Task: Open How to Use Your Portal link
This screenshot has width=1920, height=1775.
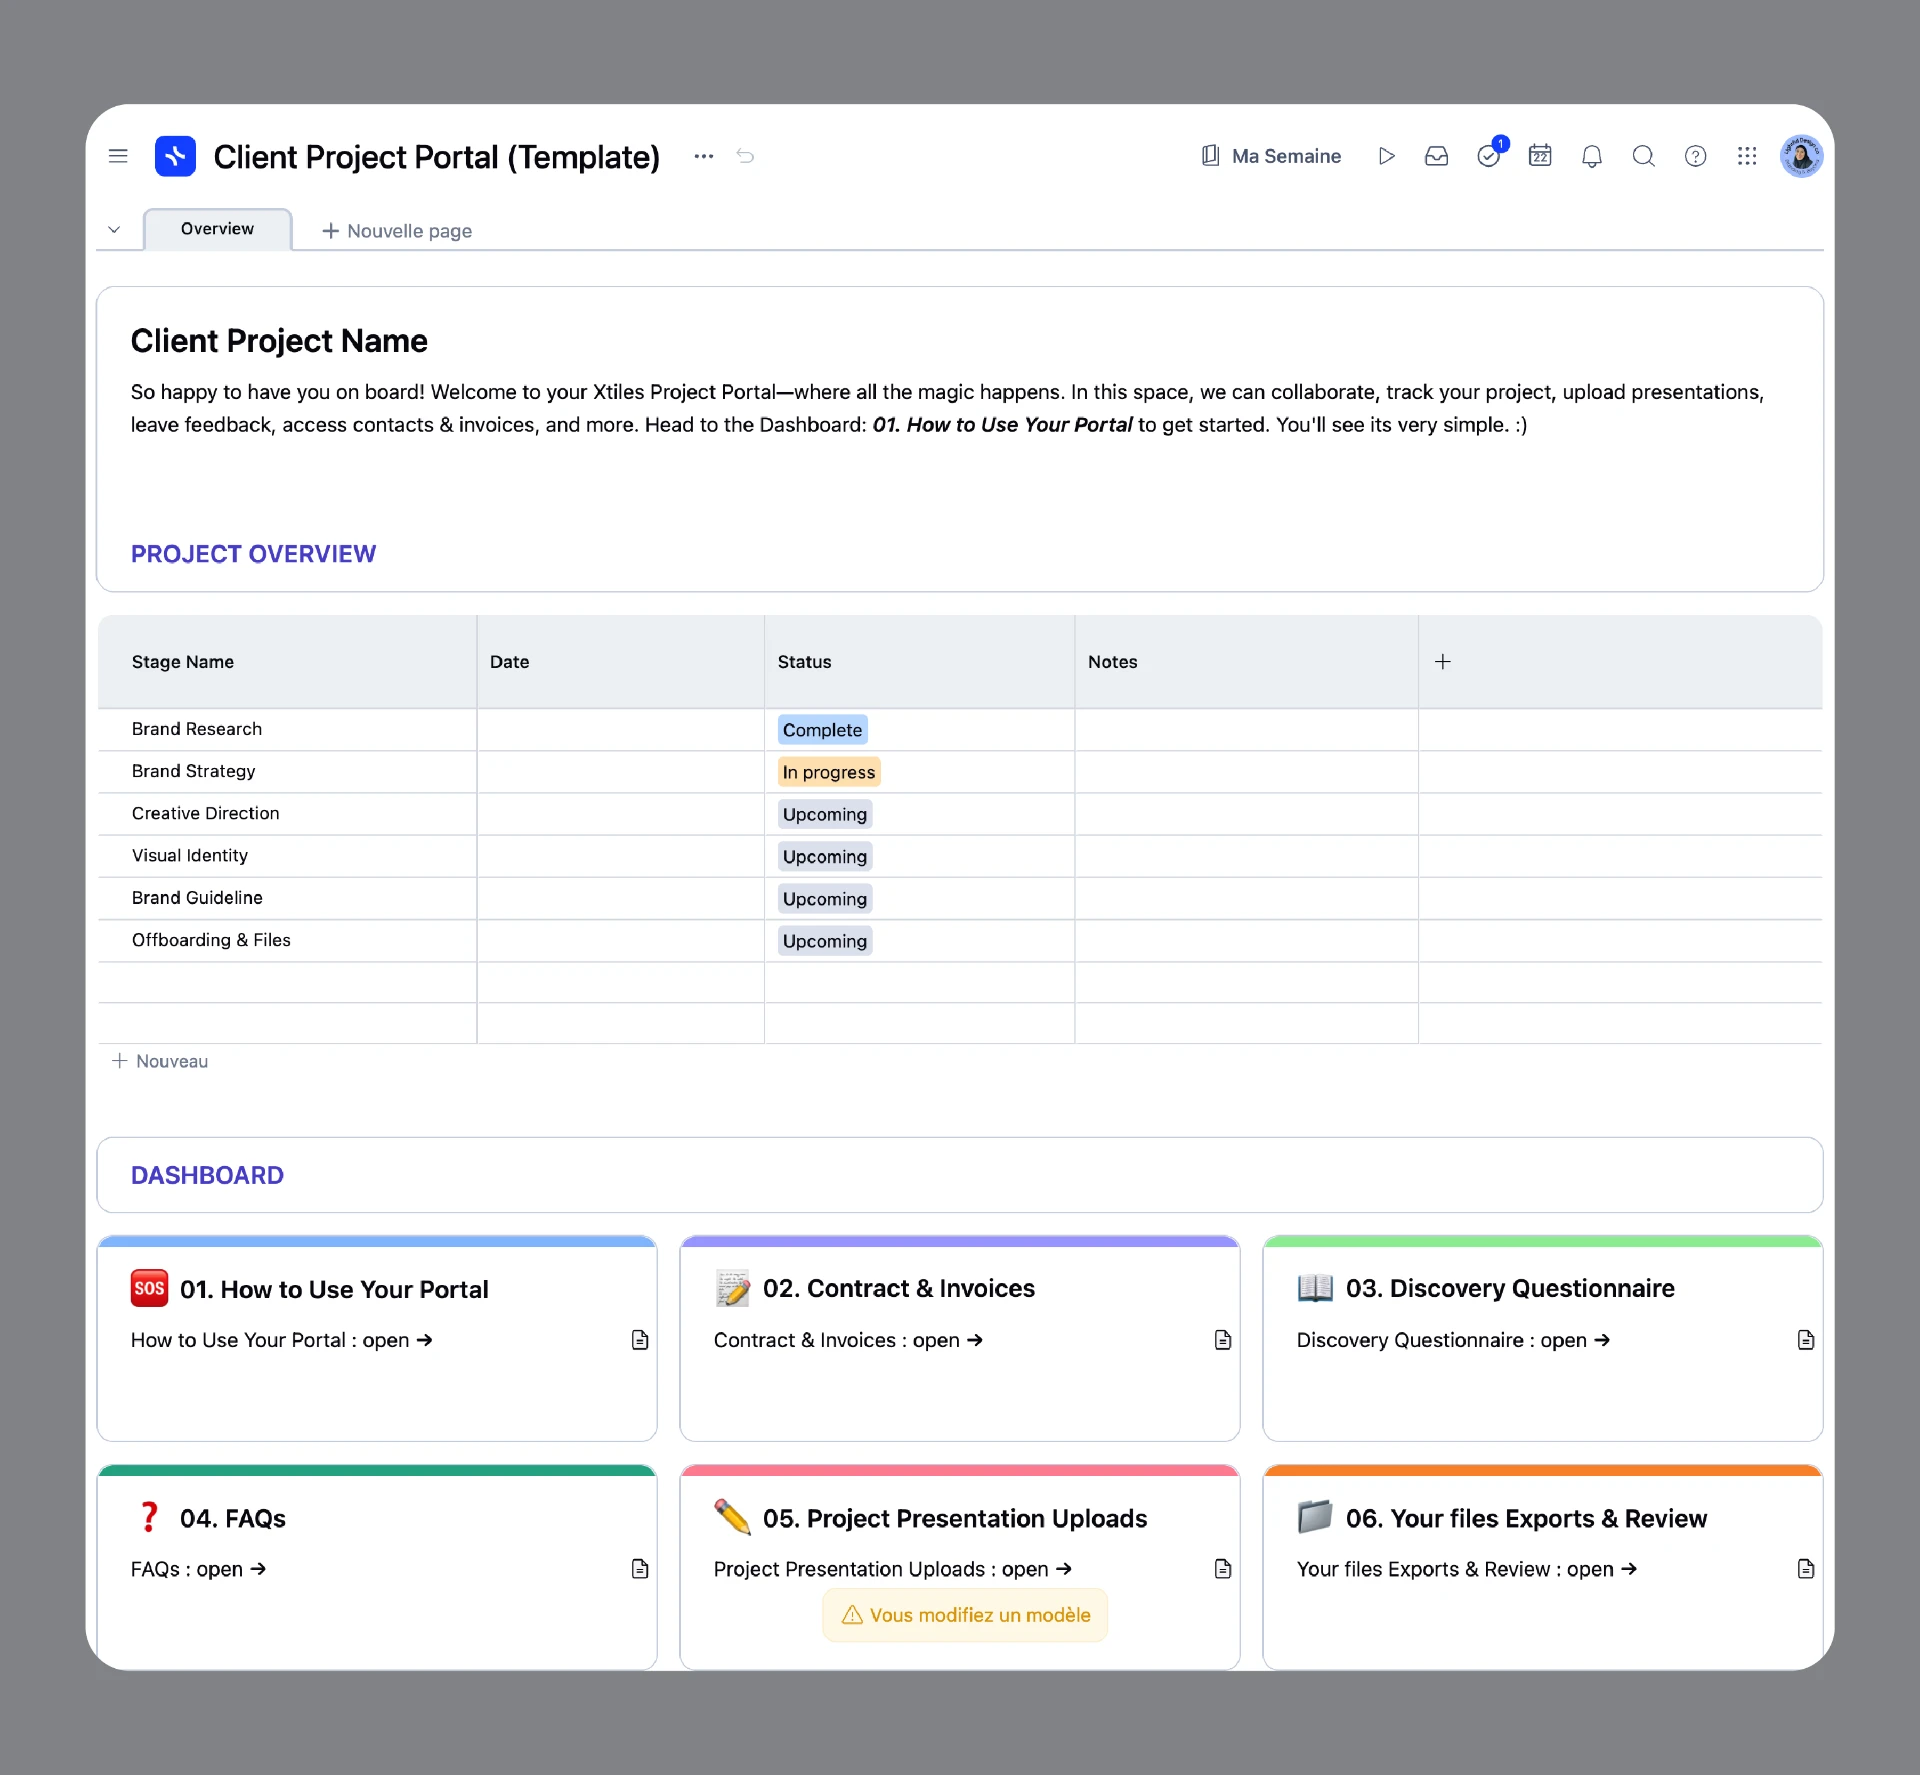Action: coord(282,1340)
